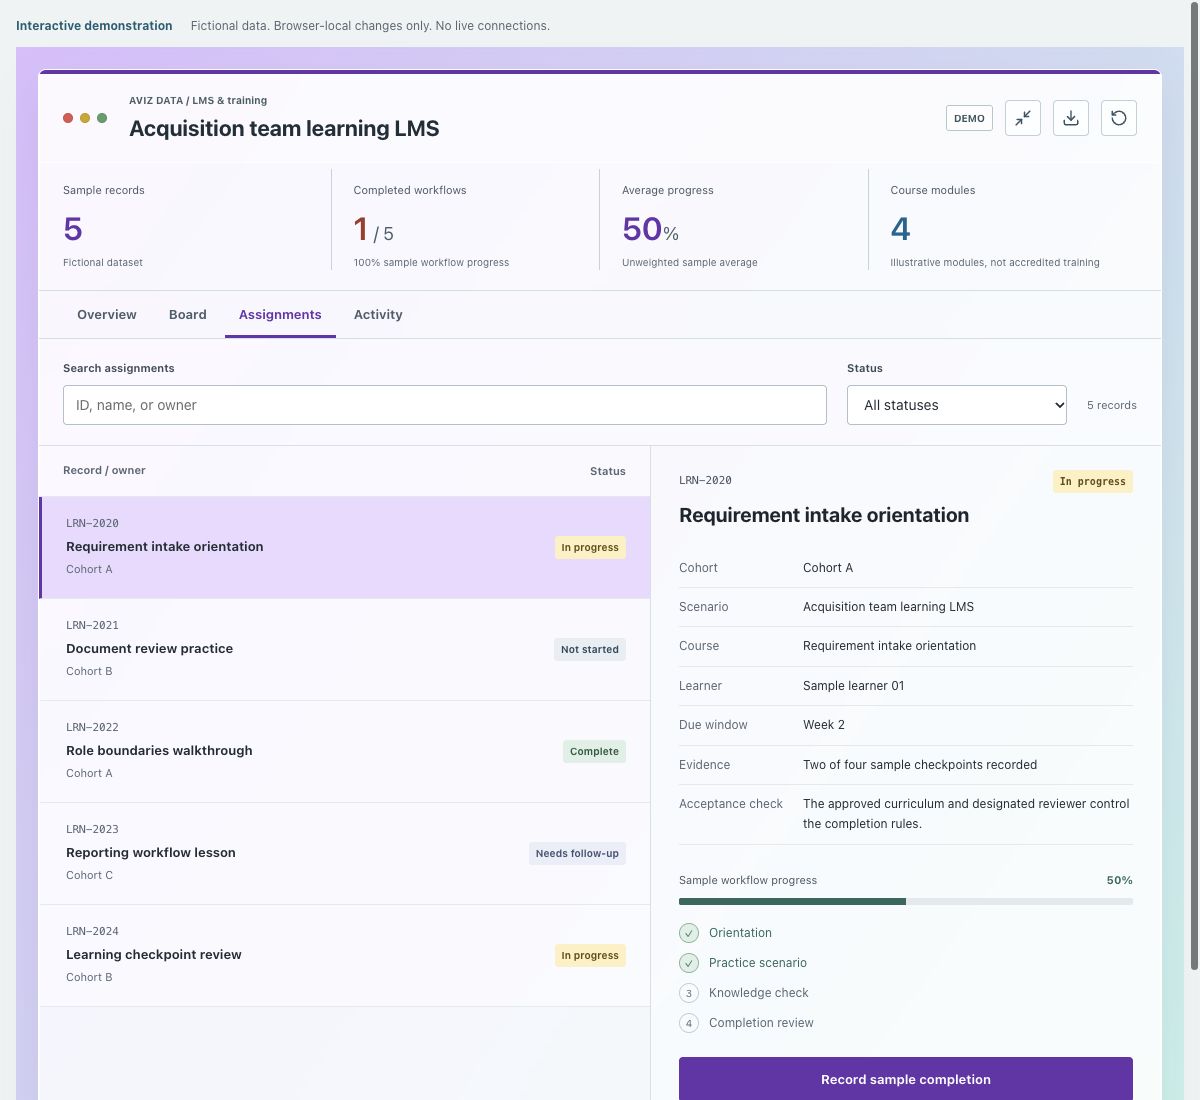Click the red window dot
Image resolution: width=1200 pixels, height=1100 pixels.
tap(68, 118)
